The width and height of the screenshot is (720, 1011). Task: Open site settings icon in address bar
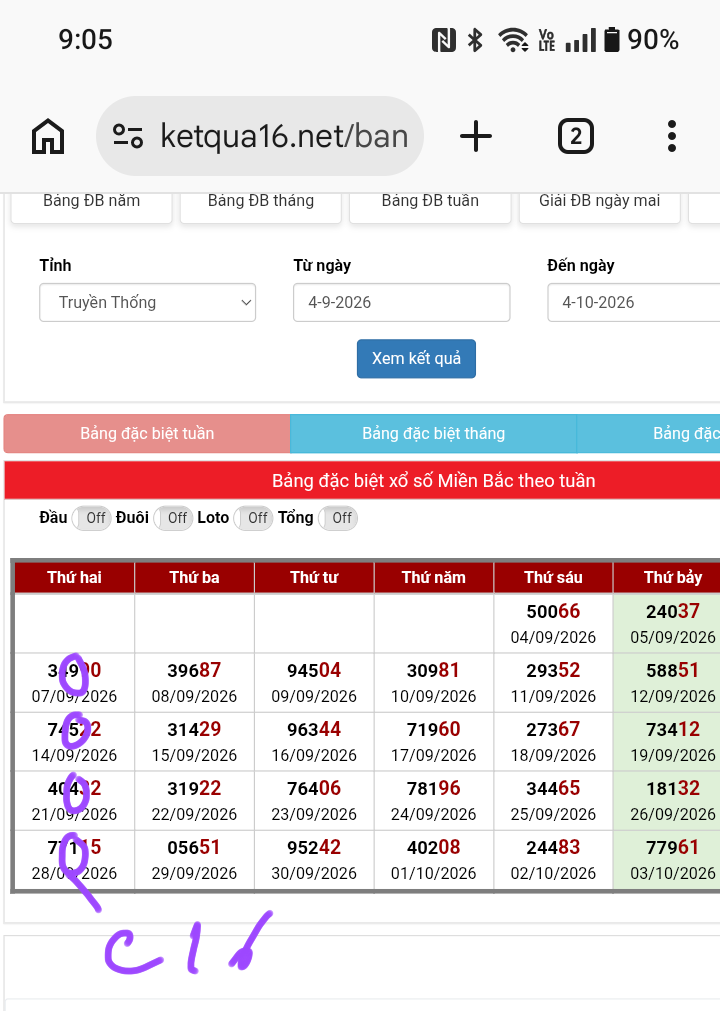coord(128,137)
